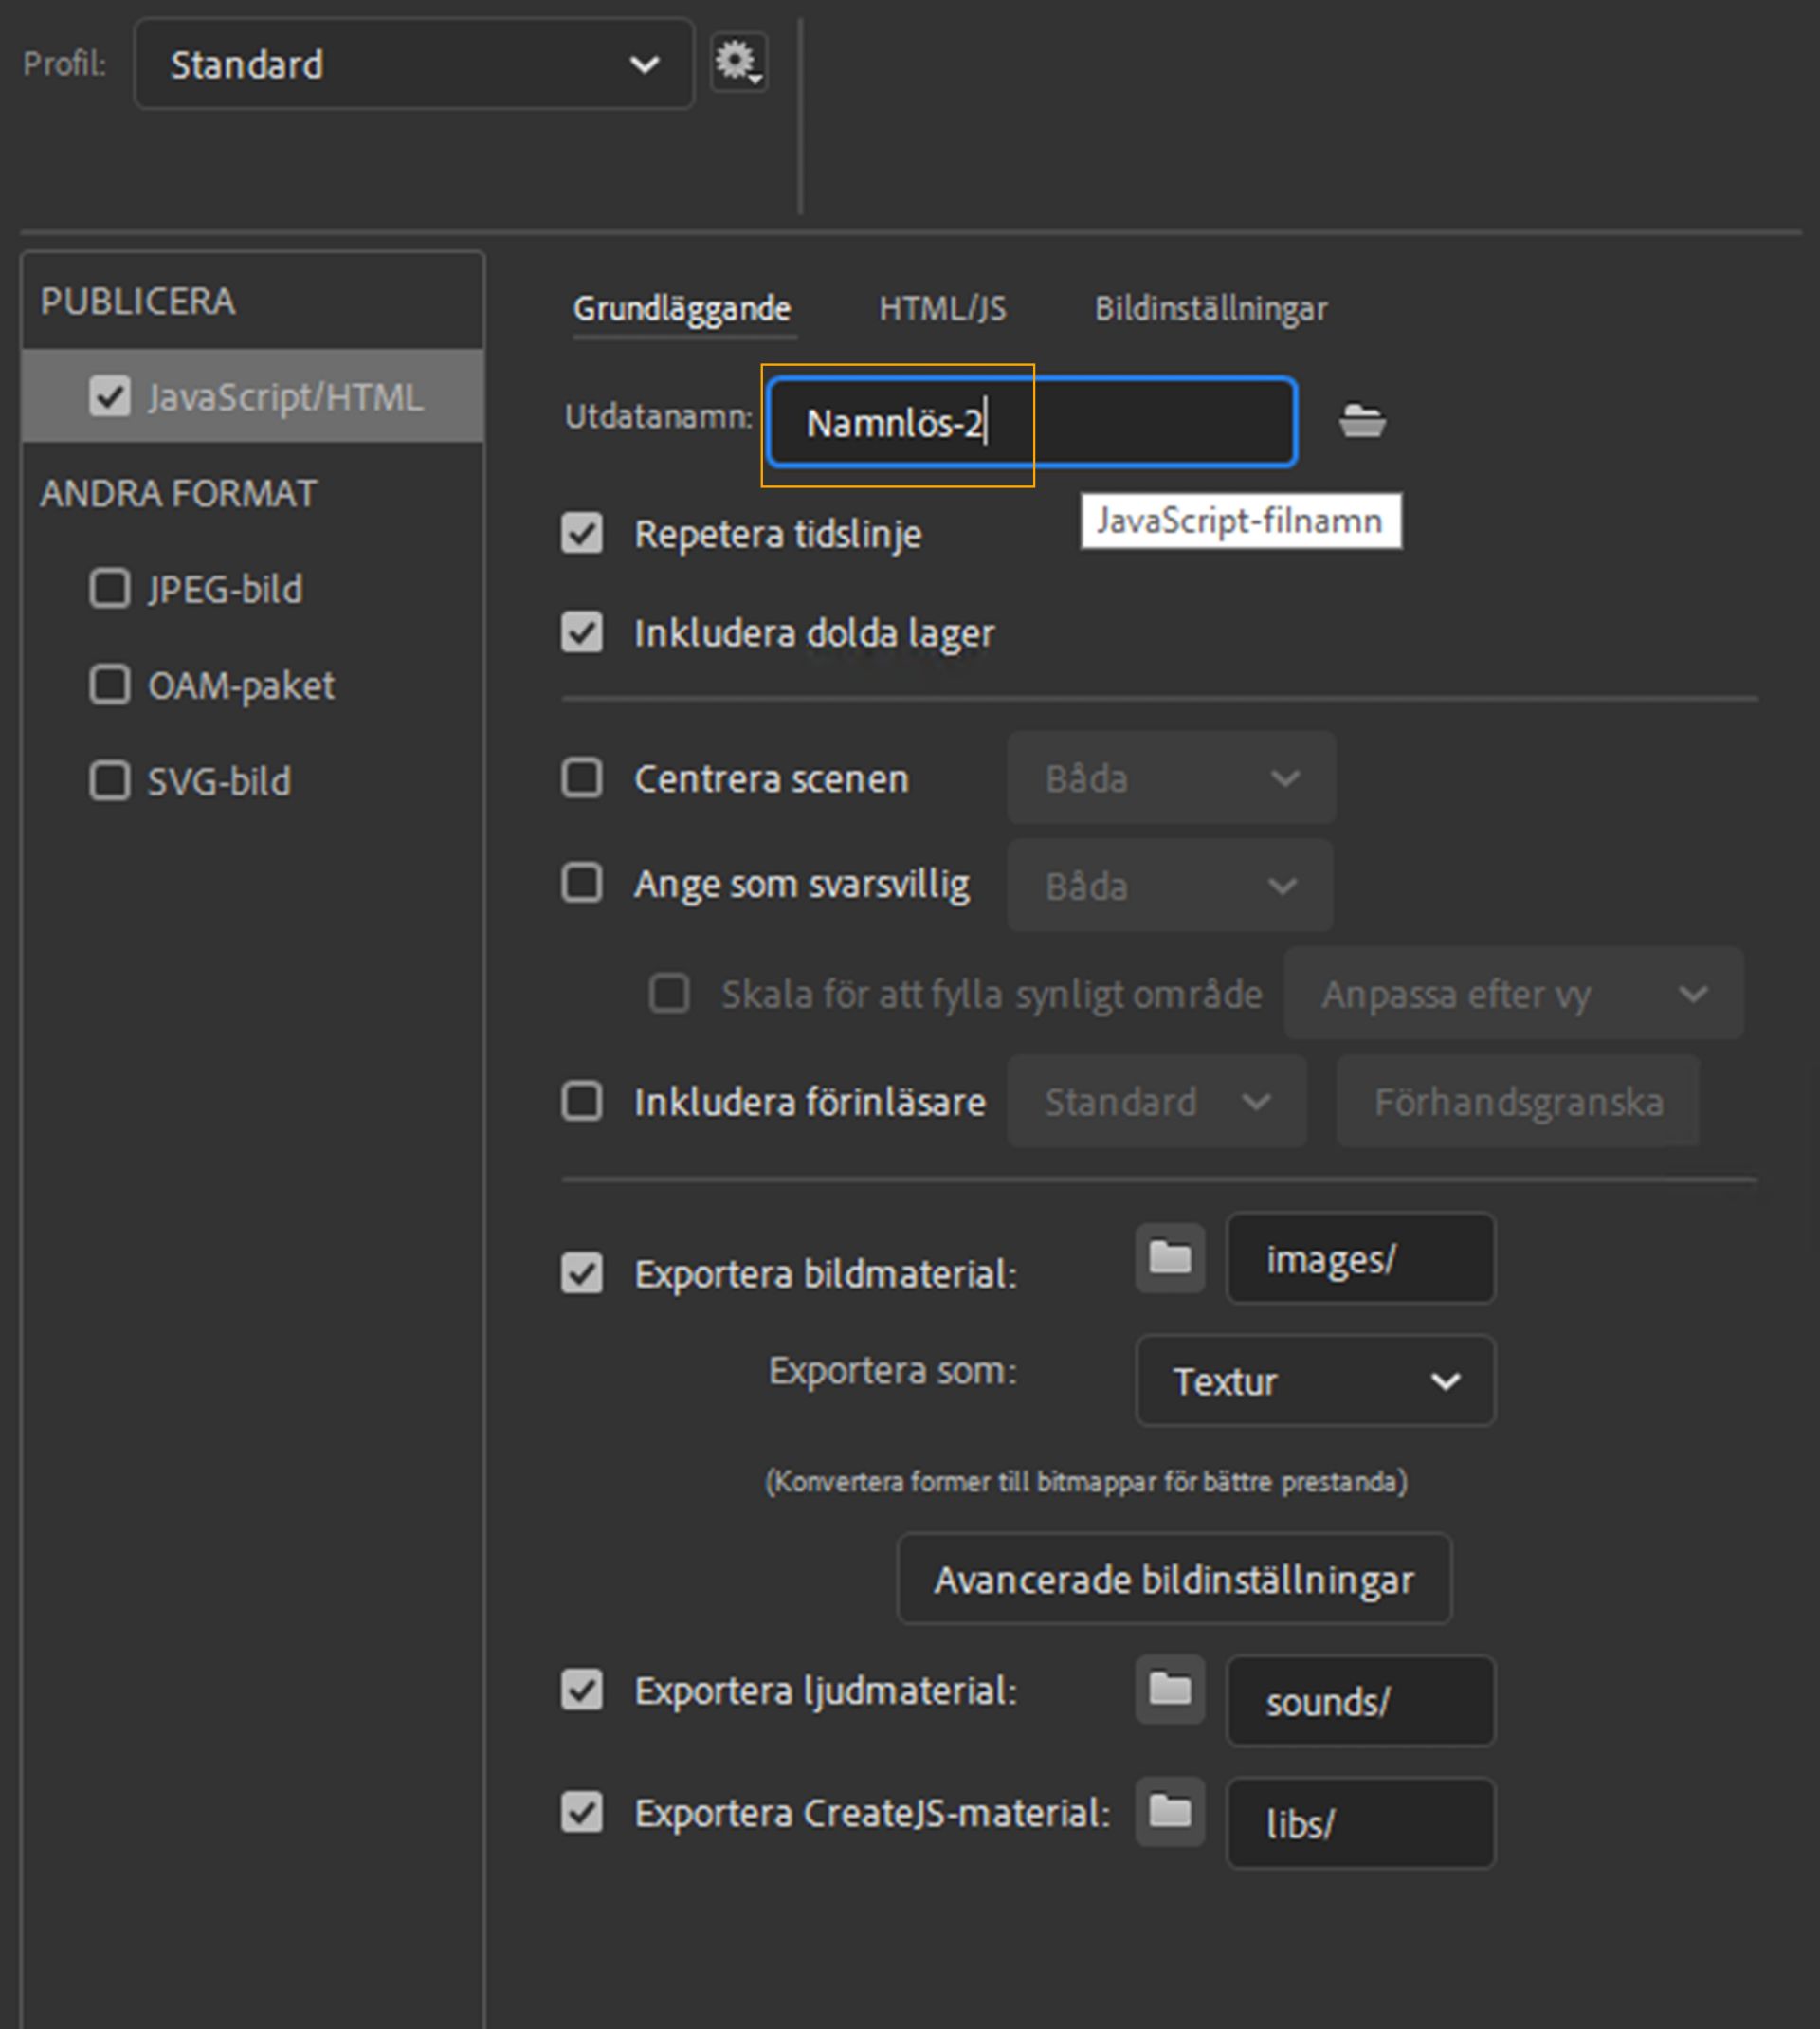Toggle the Repetera tidslinje checkbox
Viewport: 1820px width, 2029px height.
pos(582,533)
